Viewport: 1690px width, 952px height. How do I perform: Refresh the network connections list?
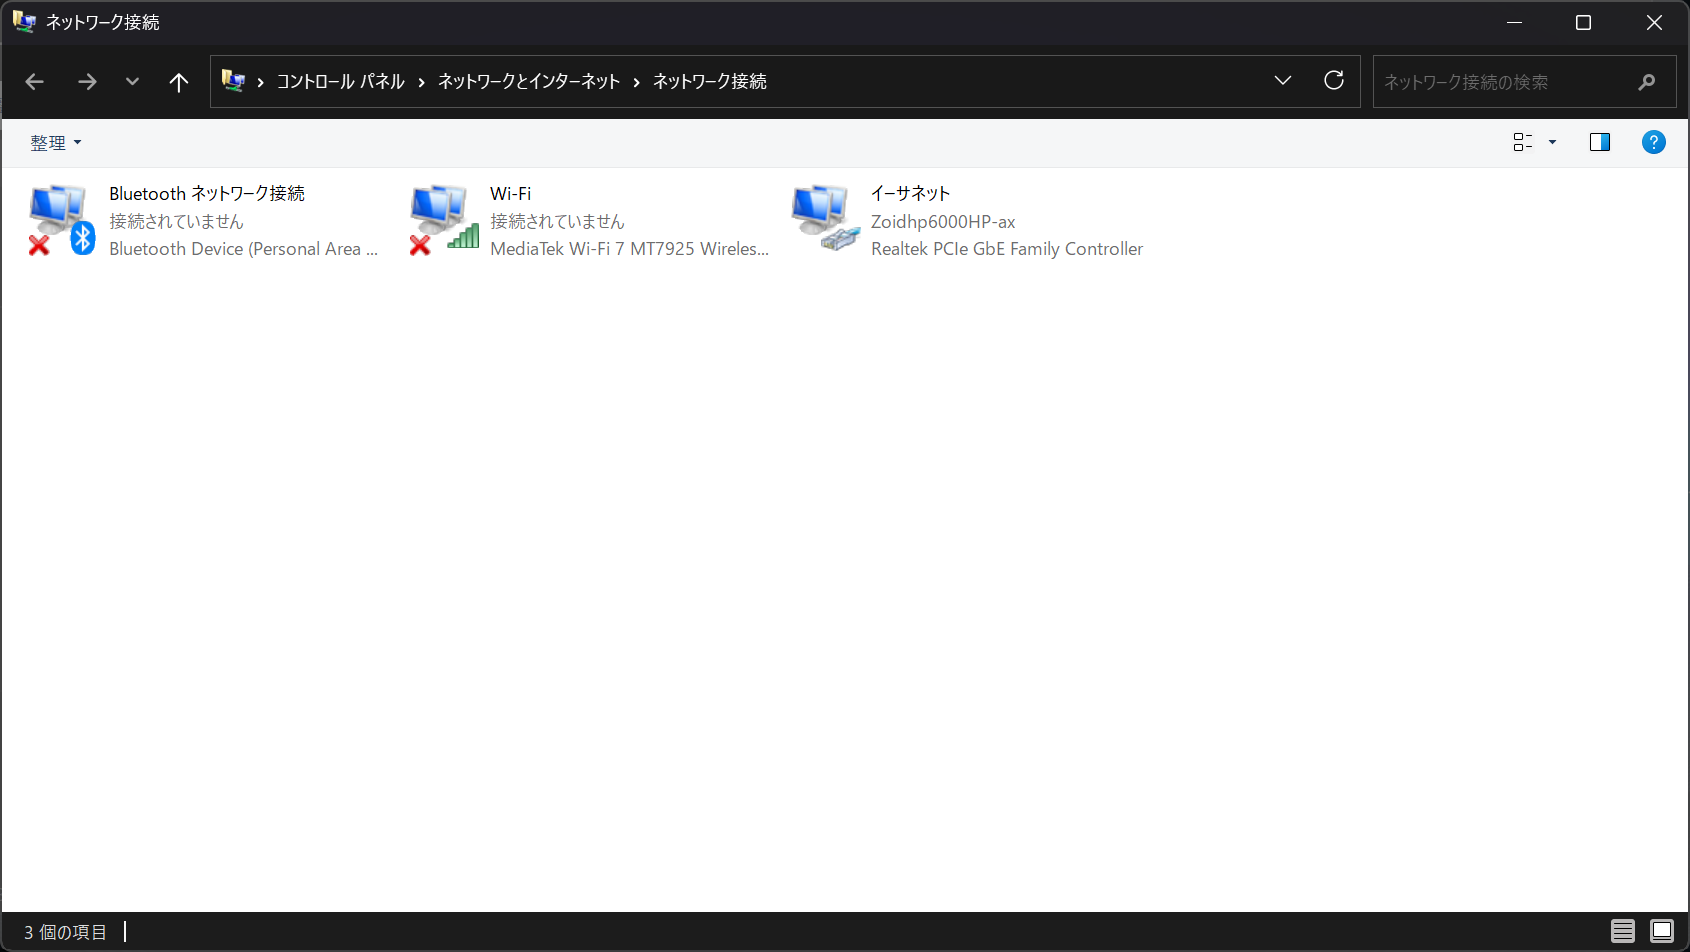[x=1333, y=81]
